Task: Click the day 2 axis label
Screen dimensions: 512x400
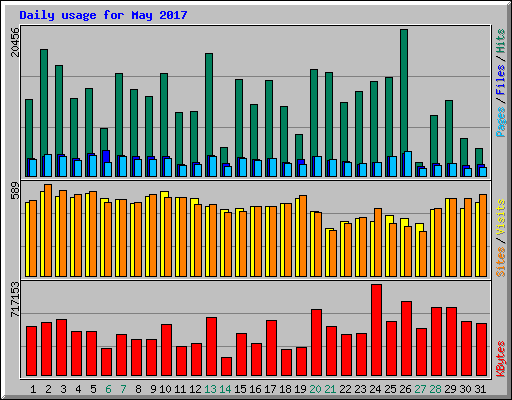Action: (x=48, y=389)
